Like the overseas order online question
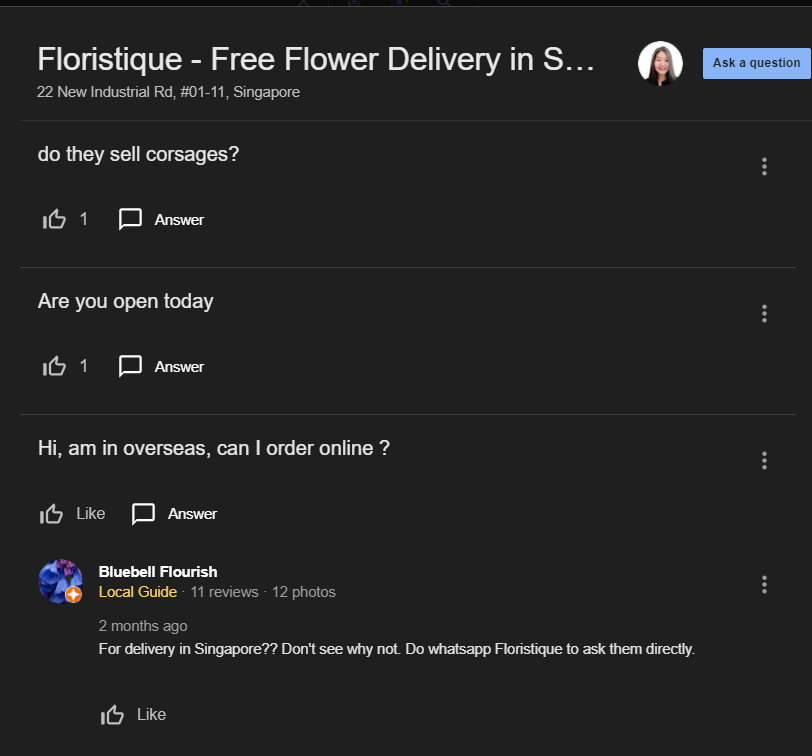 point(52,514)
